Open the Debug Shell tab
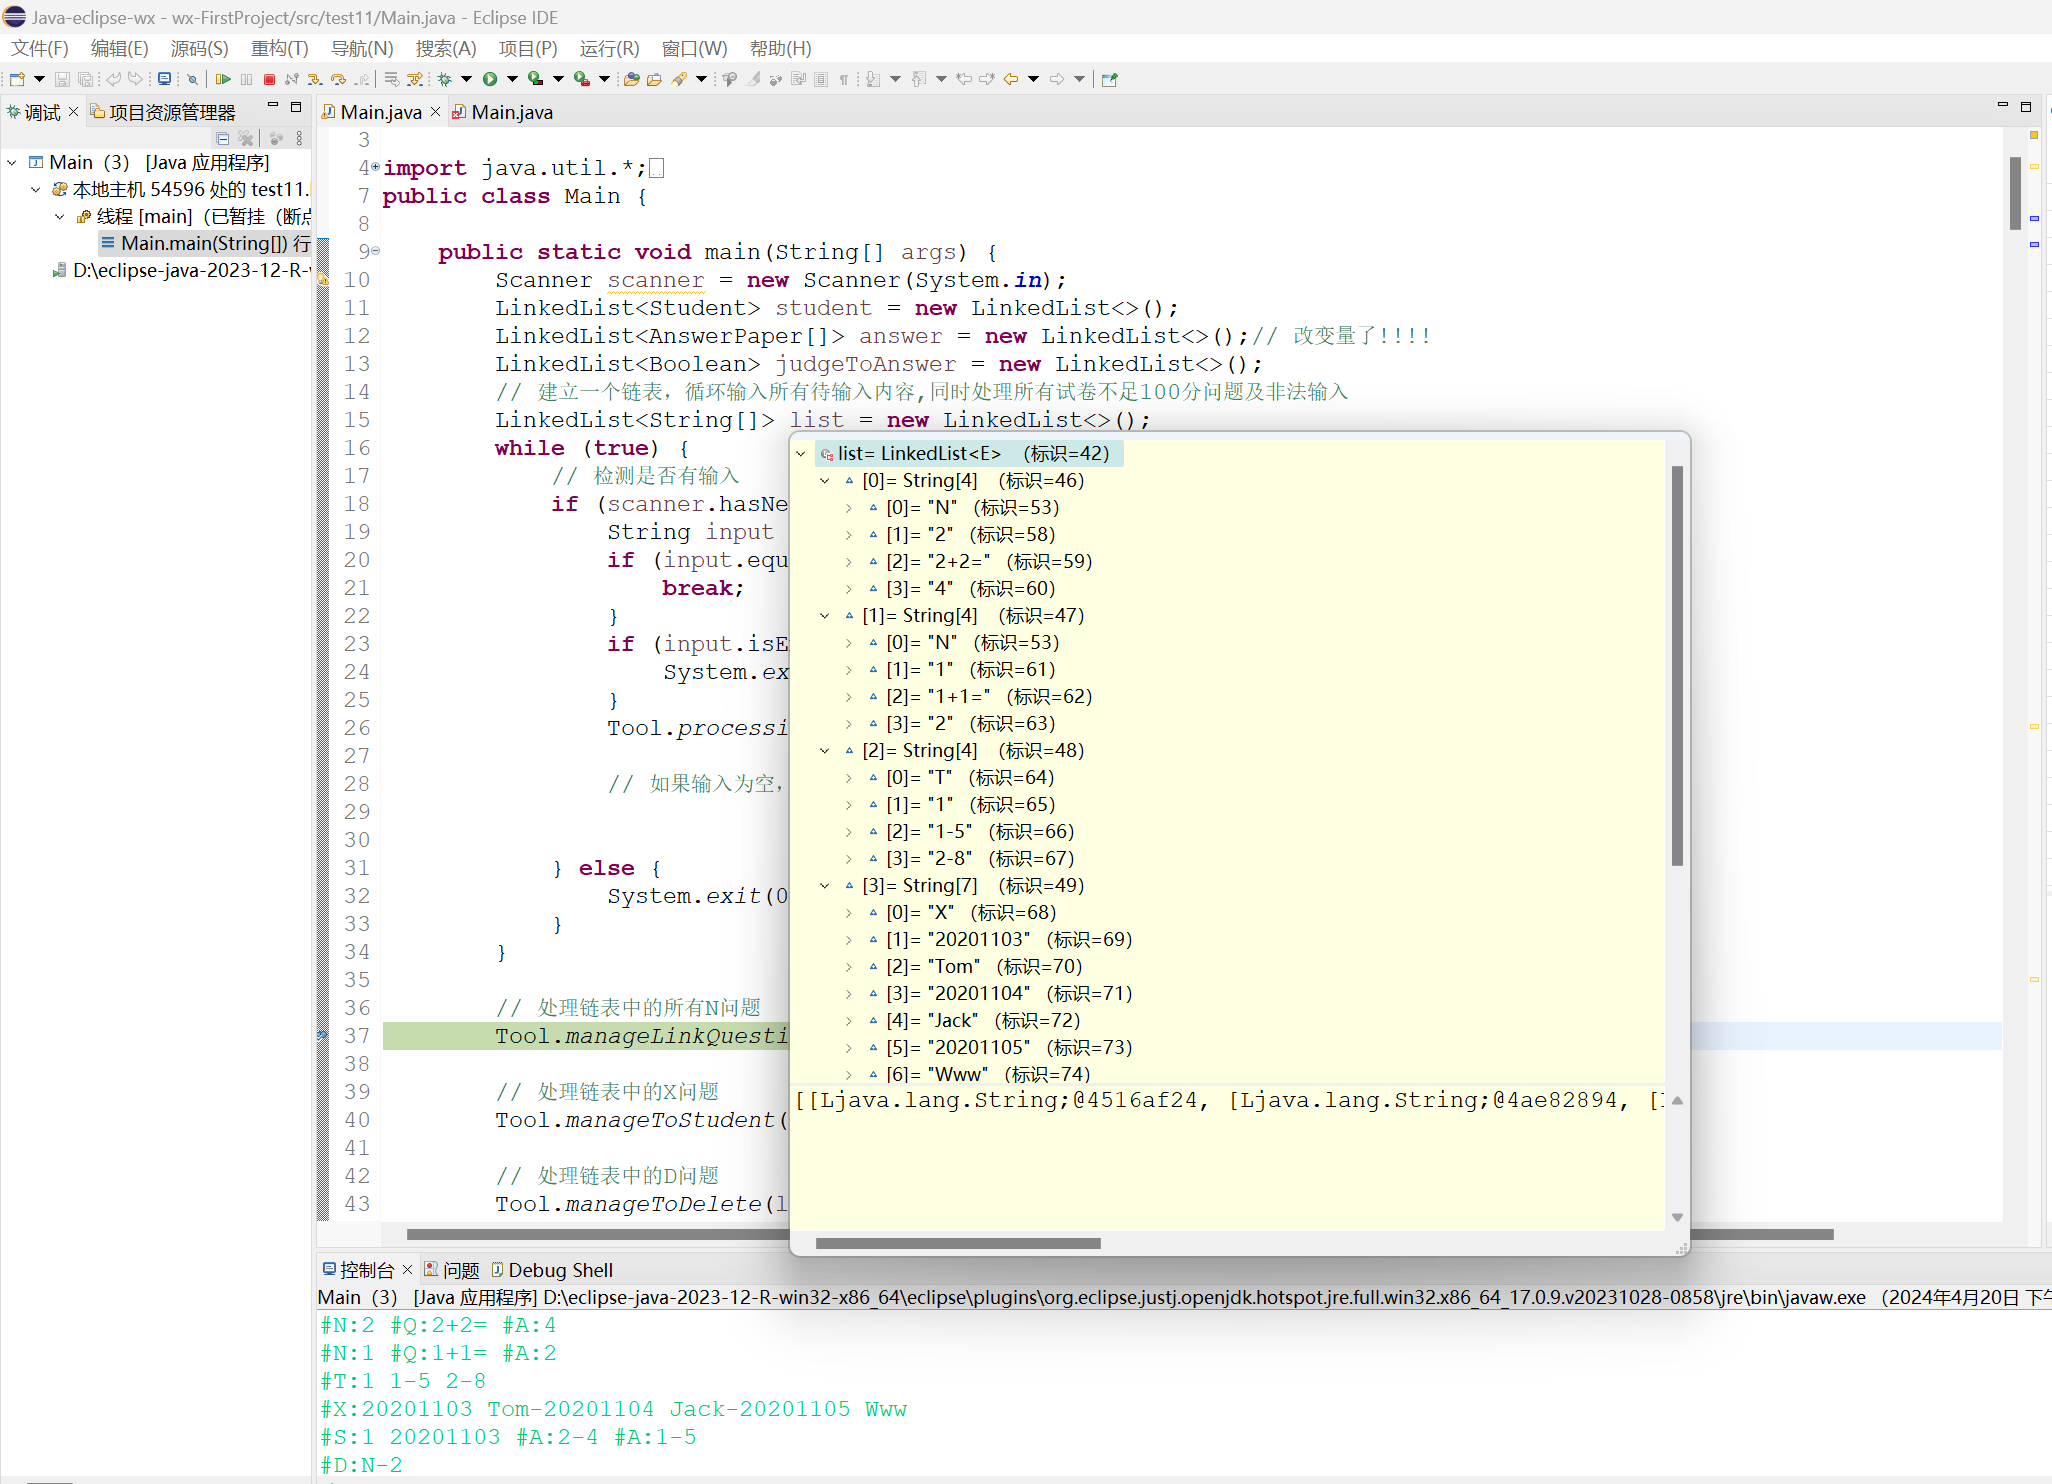The width and height of the screenshot is (2052, 1484). 559,1270
